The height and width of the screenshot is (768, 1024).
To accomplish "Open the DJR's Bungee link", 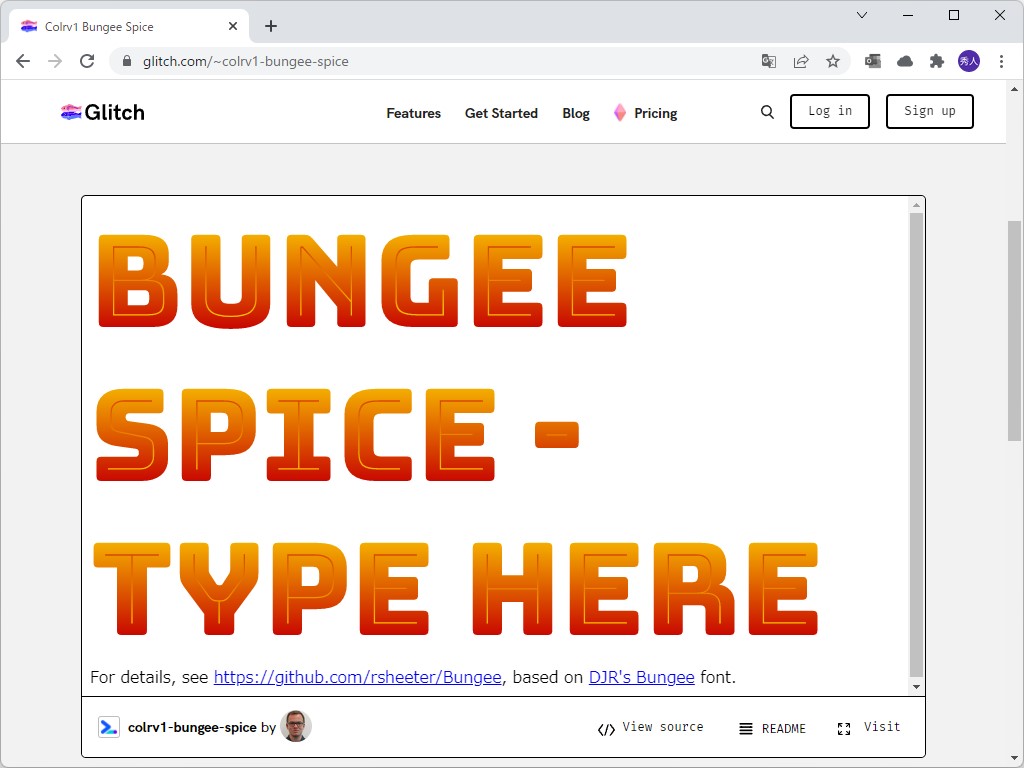I will coord(641,677).
